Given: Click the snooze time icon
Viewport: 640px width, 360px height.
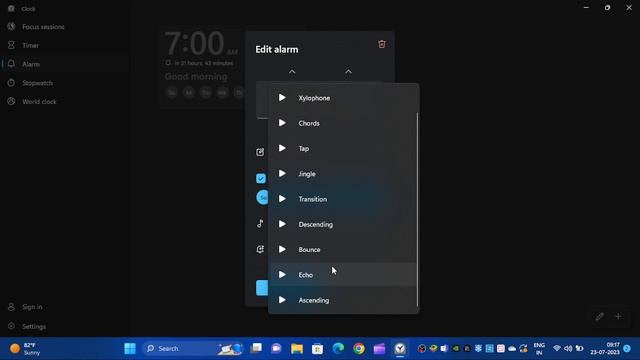Looking at the screenshot, I should [260, 249].
